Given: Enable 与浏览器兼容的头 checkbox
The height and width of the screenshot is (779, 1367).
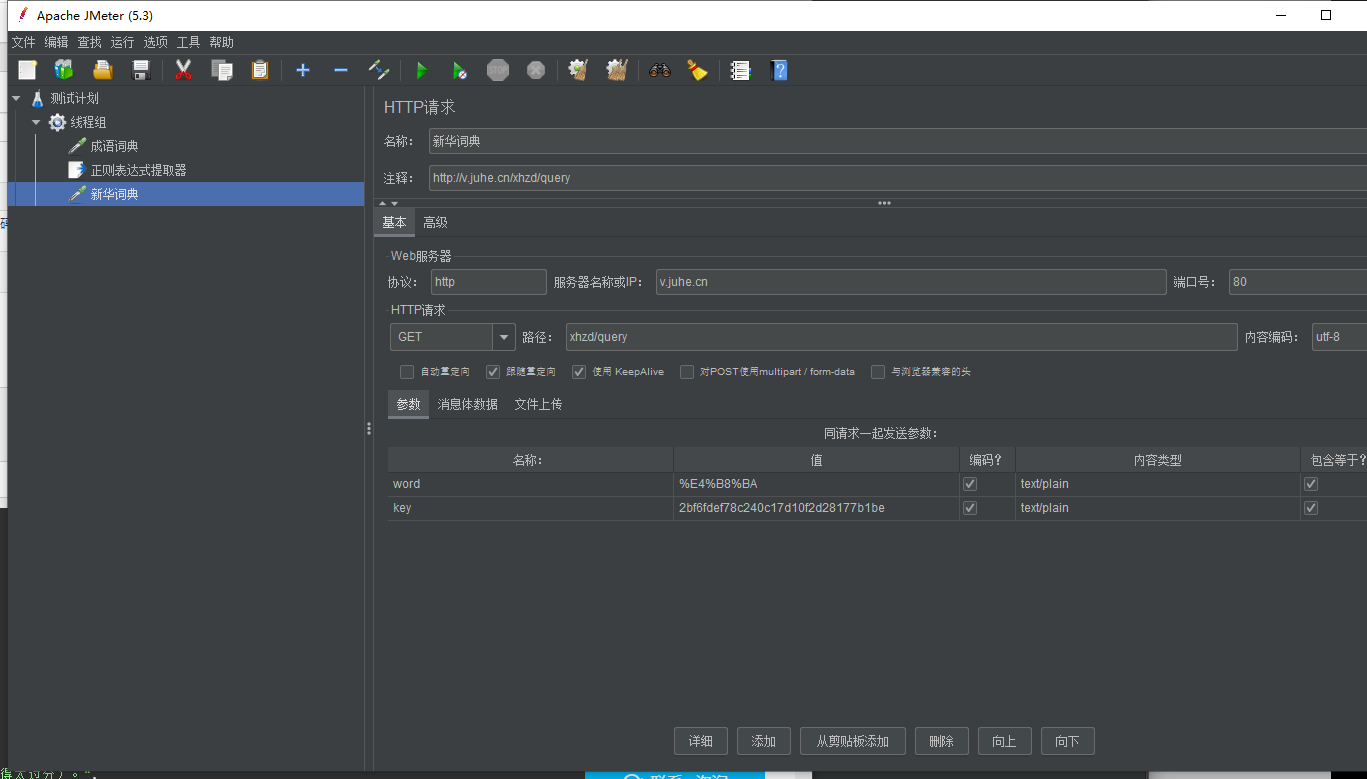Looking at the screenshot, I should pyautogui.click(x=878, y=372).
